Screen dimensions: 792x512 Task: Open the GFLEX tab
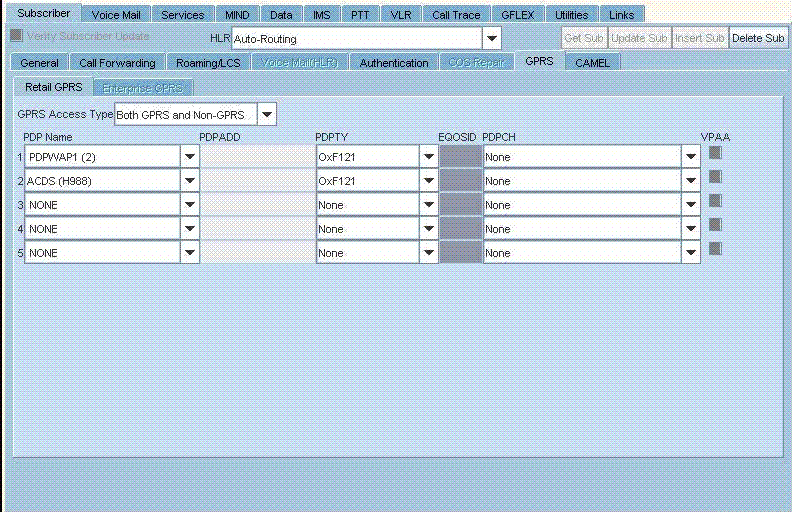(518, 15)
